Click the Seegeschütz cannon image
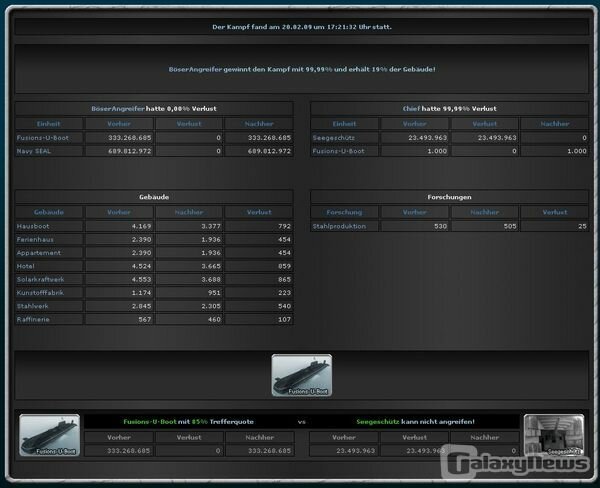The width and height of the screenshot is (600, 488). click(554, 435)
